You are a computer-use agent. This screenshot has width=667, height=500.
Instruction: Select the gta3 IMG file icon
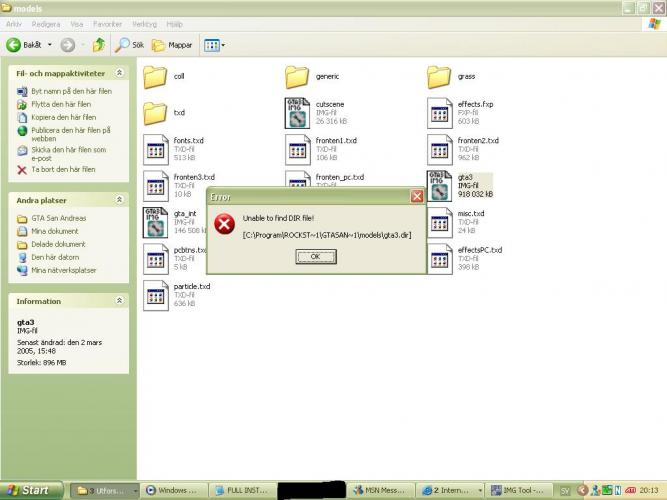tap(439, 186)
